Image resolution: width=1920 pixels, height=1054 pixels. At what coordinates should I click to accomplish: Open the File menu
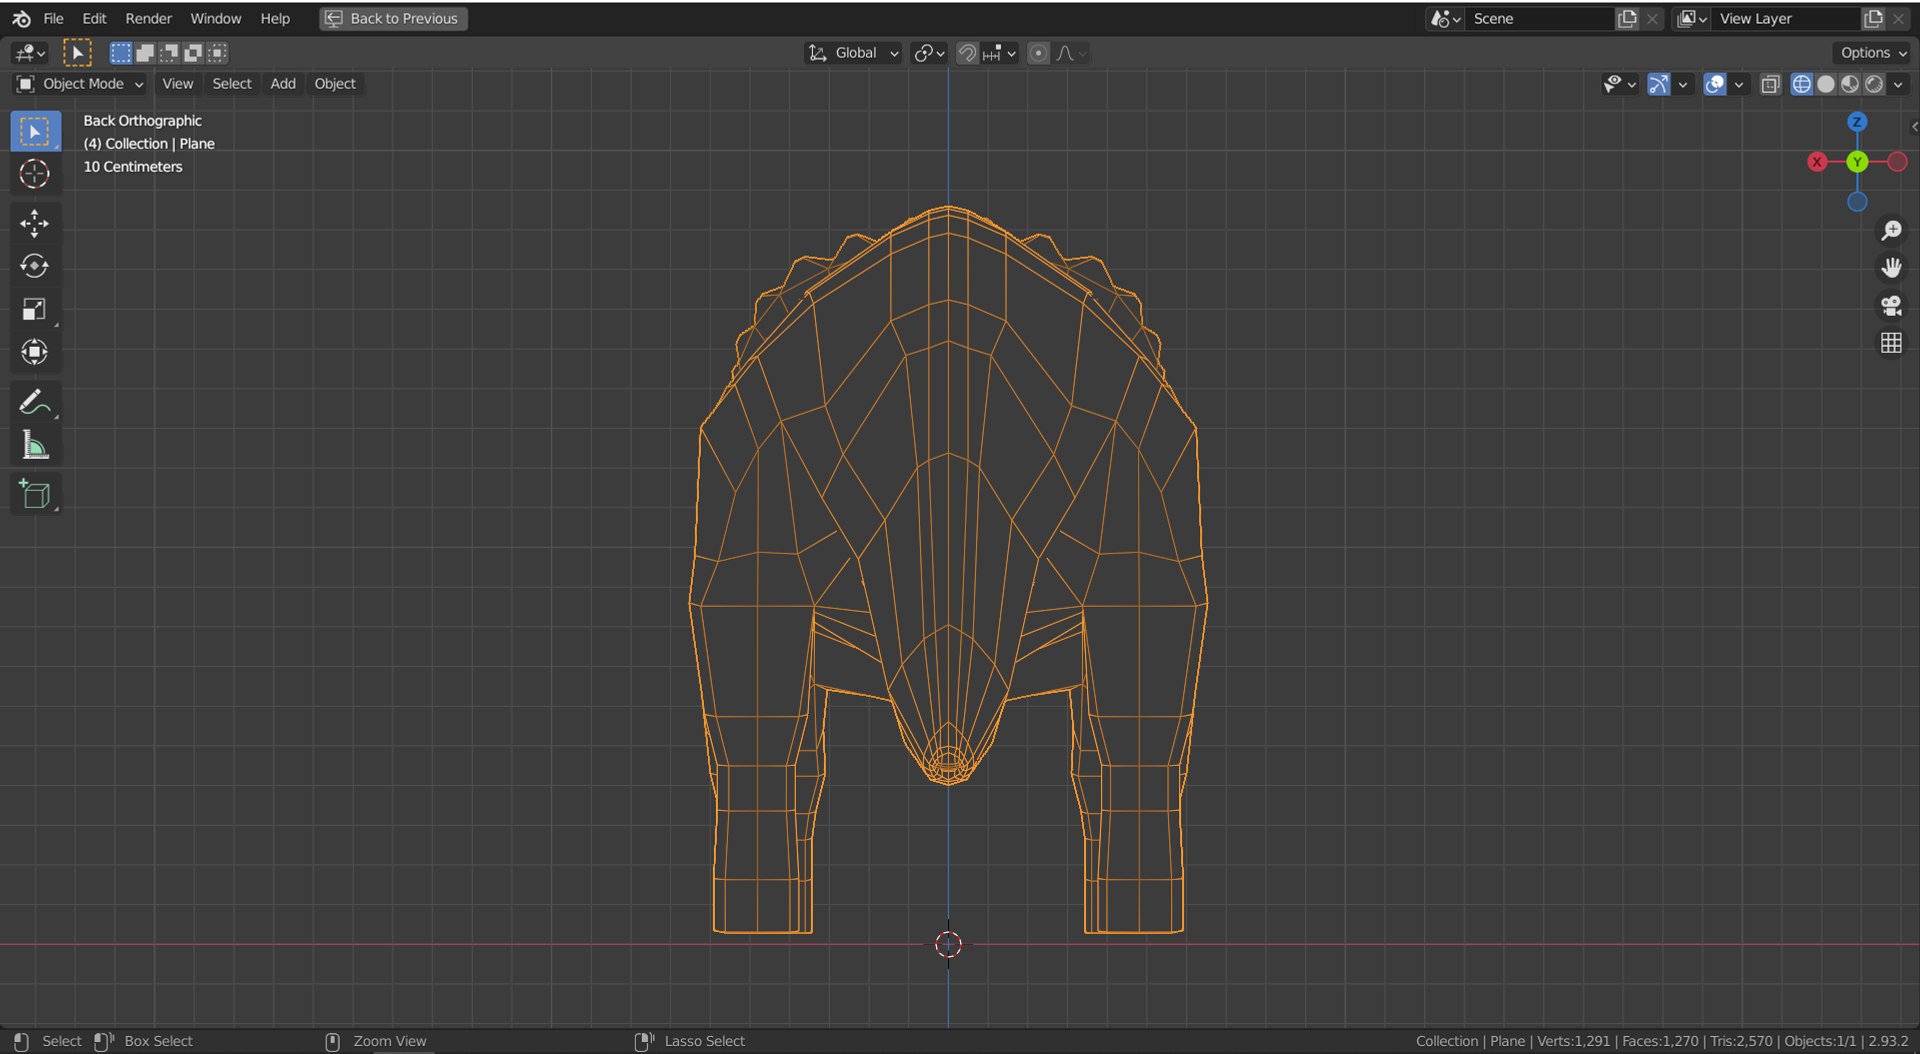click(53, 18)
